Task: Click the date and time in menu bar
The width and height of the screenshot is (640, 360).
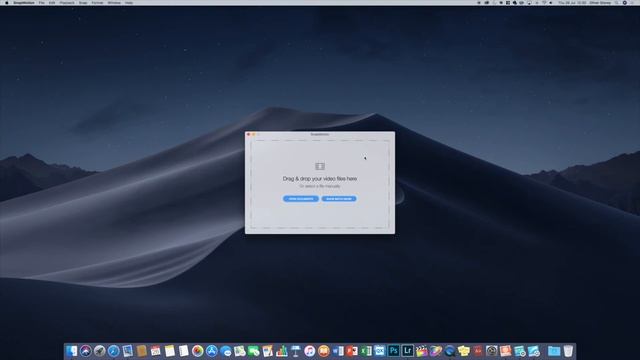Action: (x=572, y=3)
